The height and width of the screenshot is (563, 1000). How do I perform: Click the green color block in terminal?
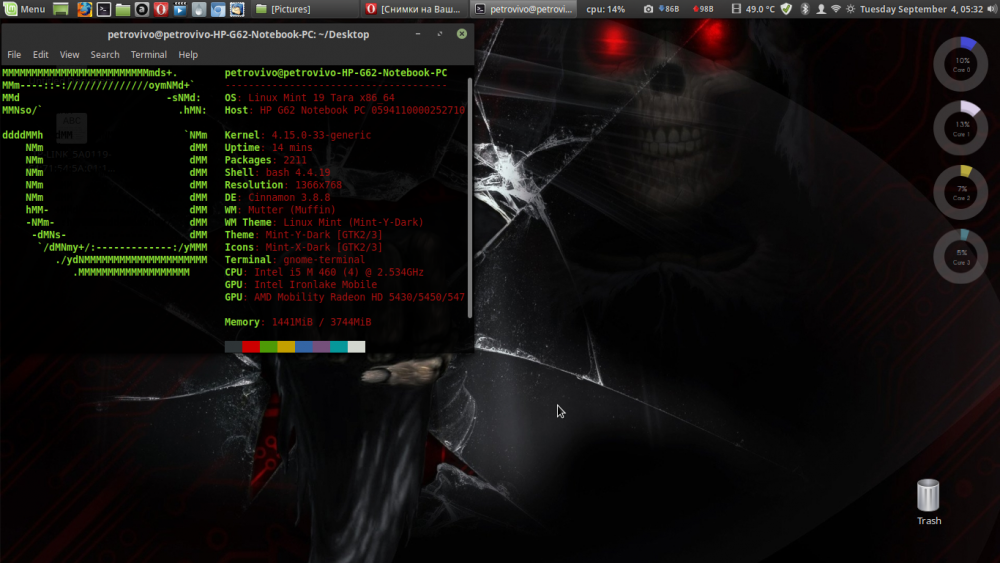pyautogui.click(x=268, y=347)
